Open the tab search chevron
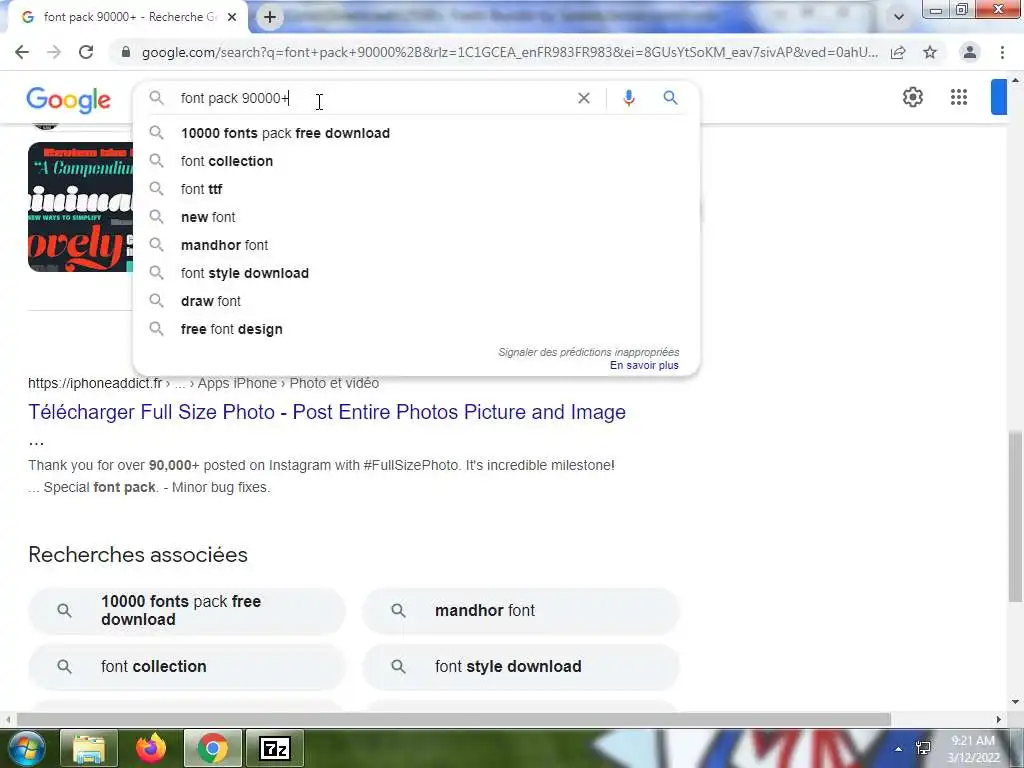 (899, 17)
